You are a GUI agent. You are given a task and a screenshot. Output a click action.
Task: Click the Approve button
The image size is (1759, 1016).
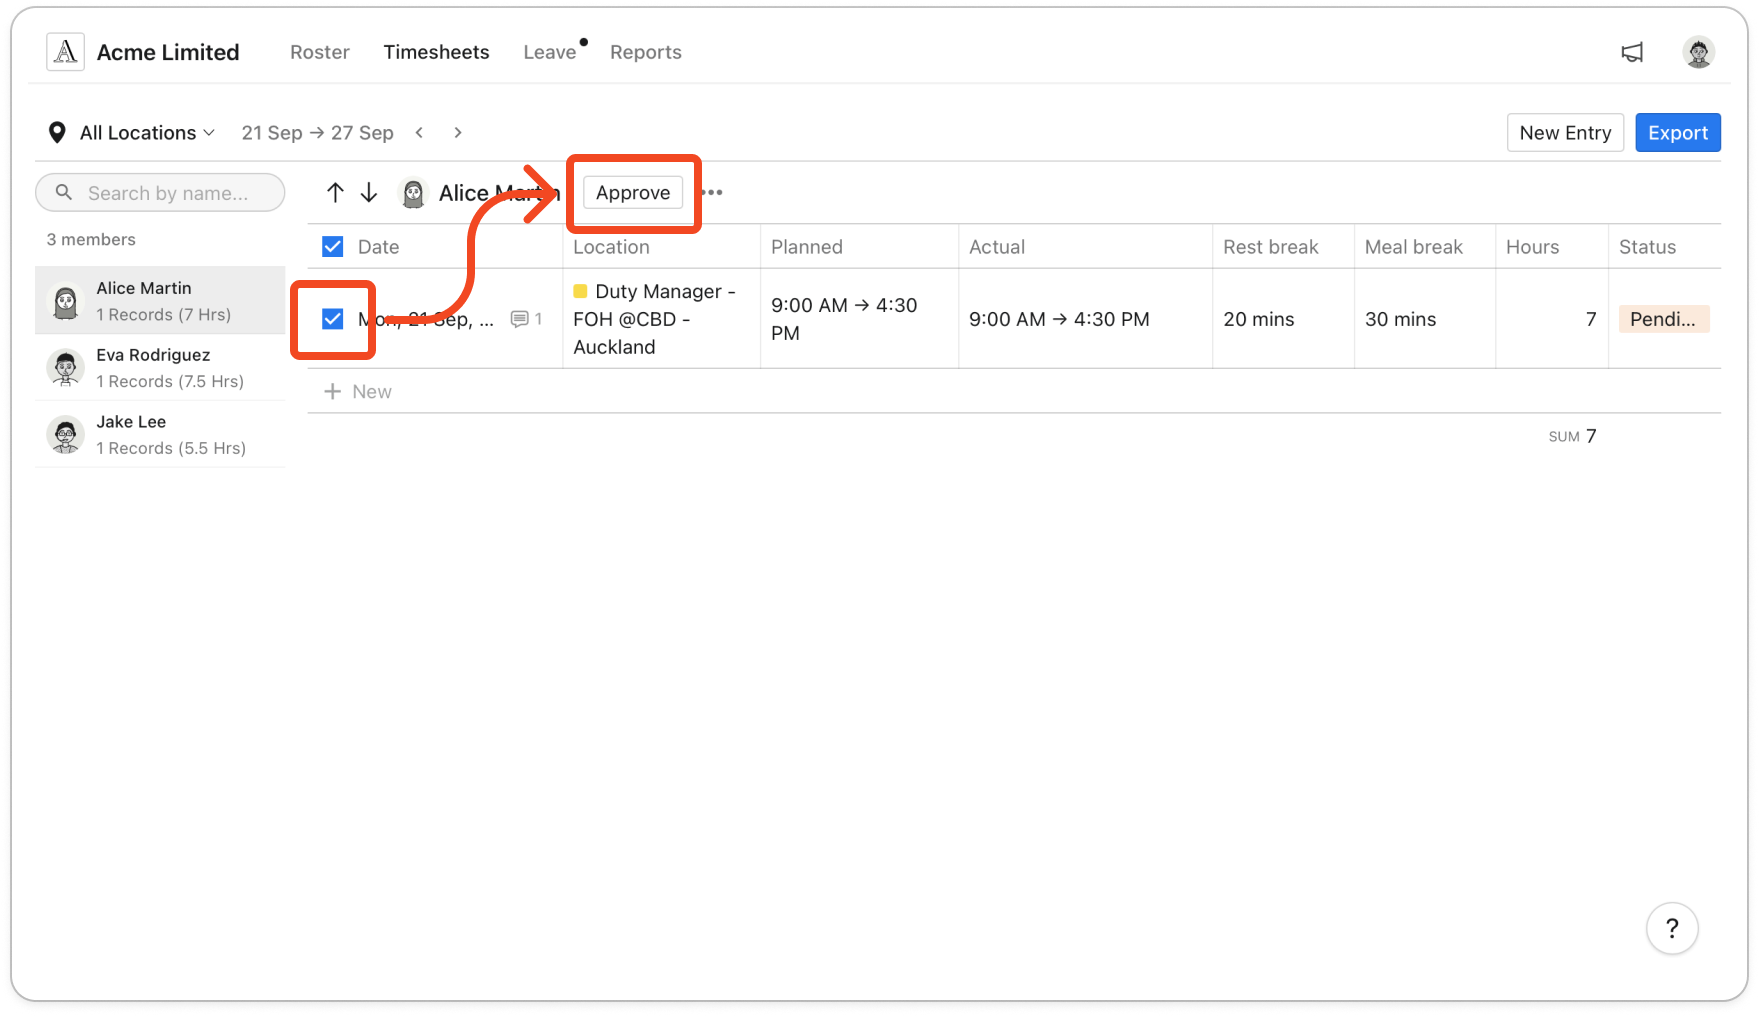coord(633,192)
